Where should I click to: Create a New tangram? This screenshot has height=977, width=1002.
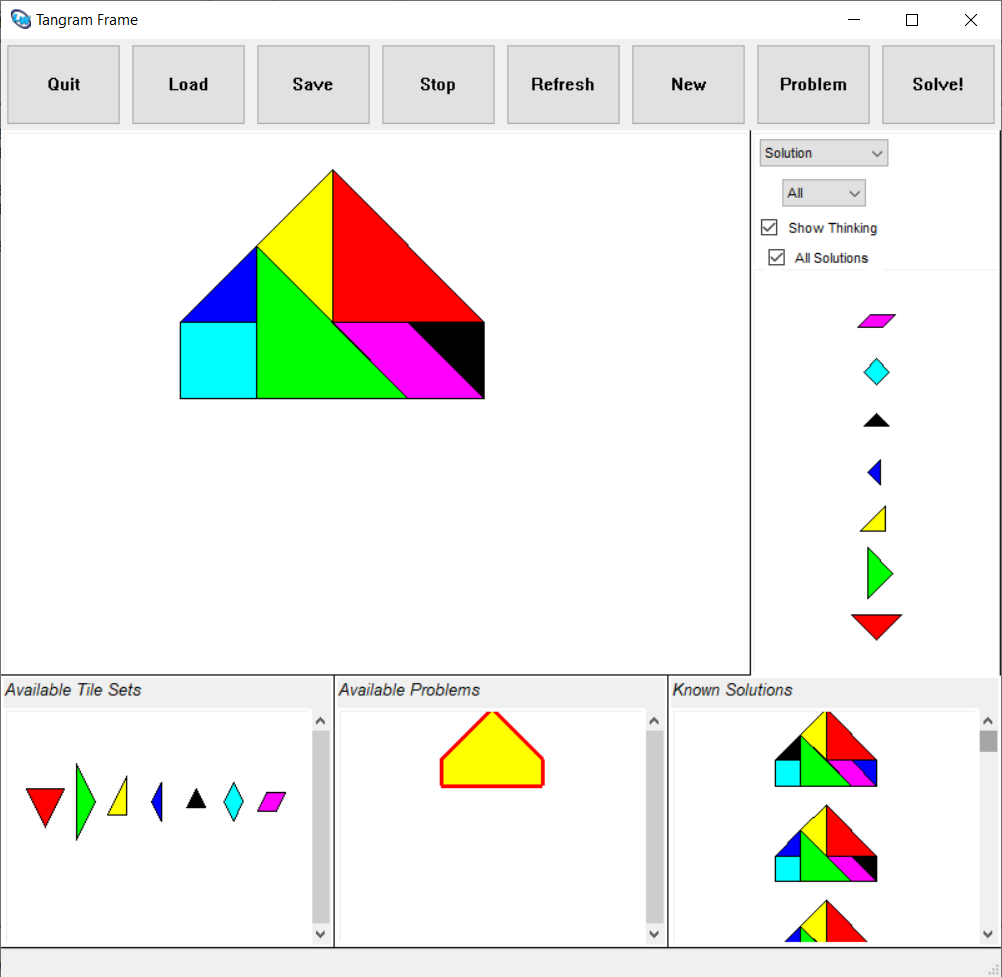pos(688,84)
